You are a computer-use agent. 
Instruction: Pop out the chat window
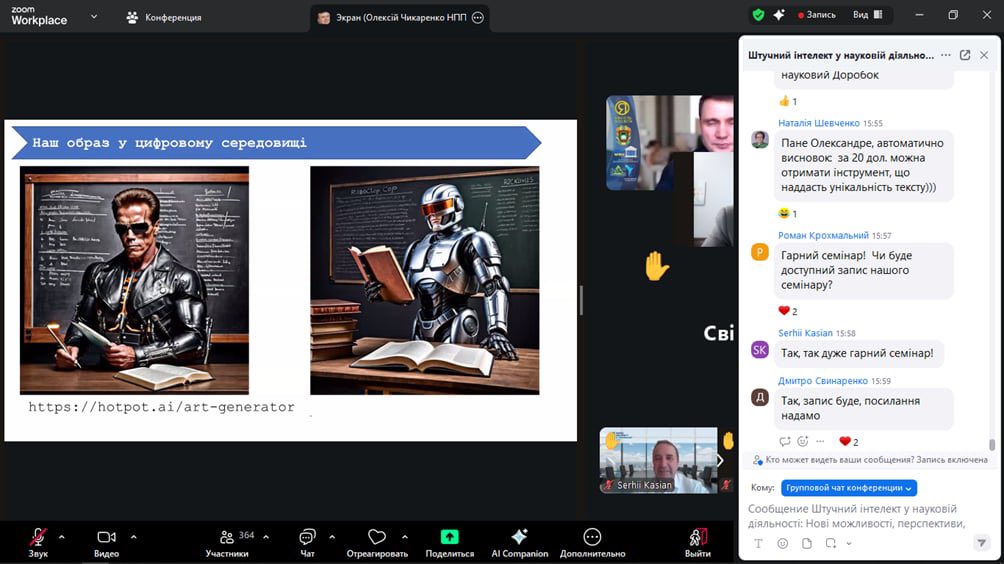(x=965, y=55)
